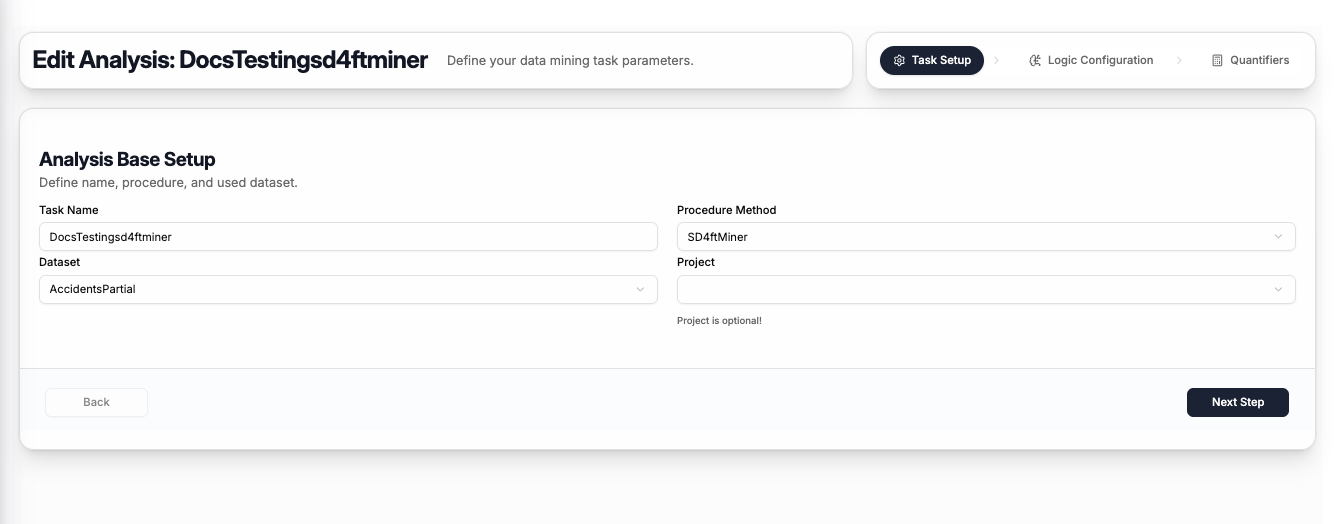This screenshot has width=1343, height=524.
Task: Click the chevron separator before Quantifiers
Action: [x=1180, y=60]
